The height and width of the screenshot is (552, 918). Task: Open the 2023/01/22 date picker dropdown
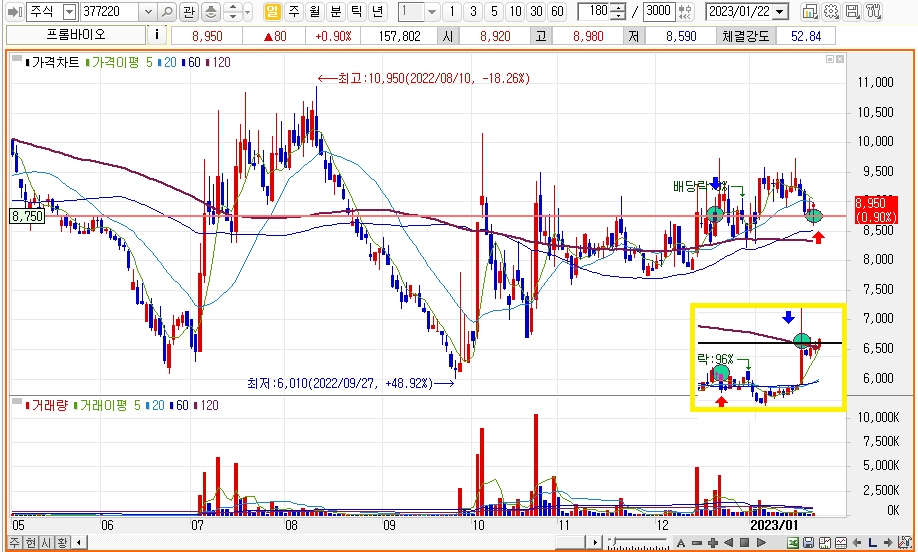tap(780, 11)
